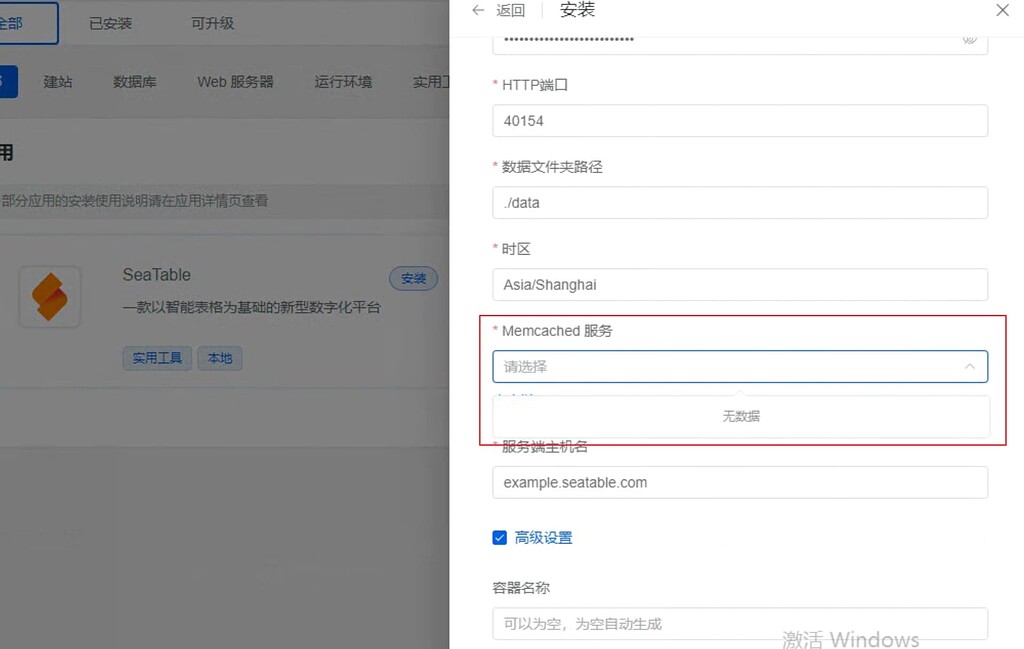Close the 安装 panel with the X
Image resolution: width=1024 pixels, height=649 pixels.
(x=1003, y=10)
